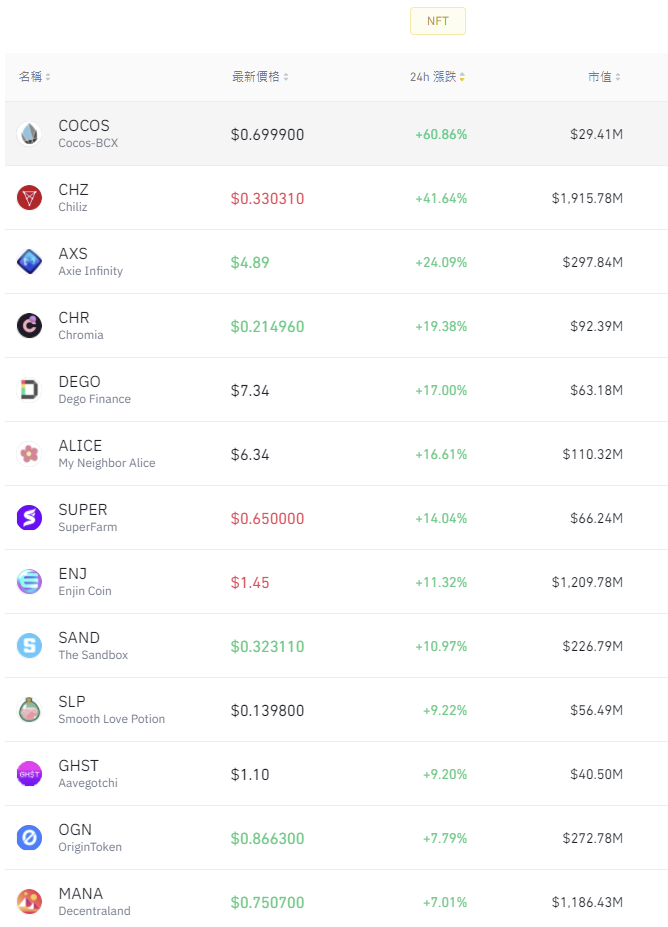This screenshot has width=668, height=927.
Task: Click the COCOS price $0.699900
Action: (x=267, y=134)
